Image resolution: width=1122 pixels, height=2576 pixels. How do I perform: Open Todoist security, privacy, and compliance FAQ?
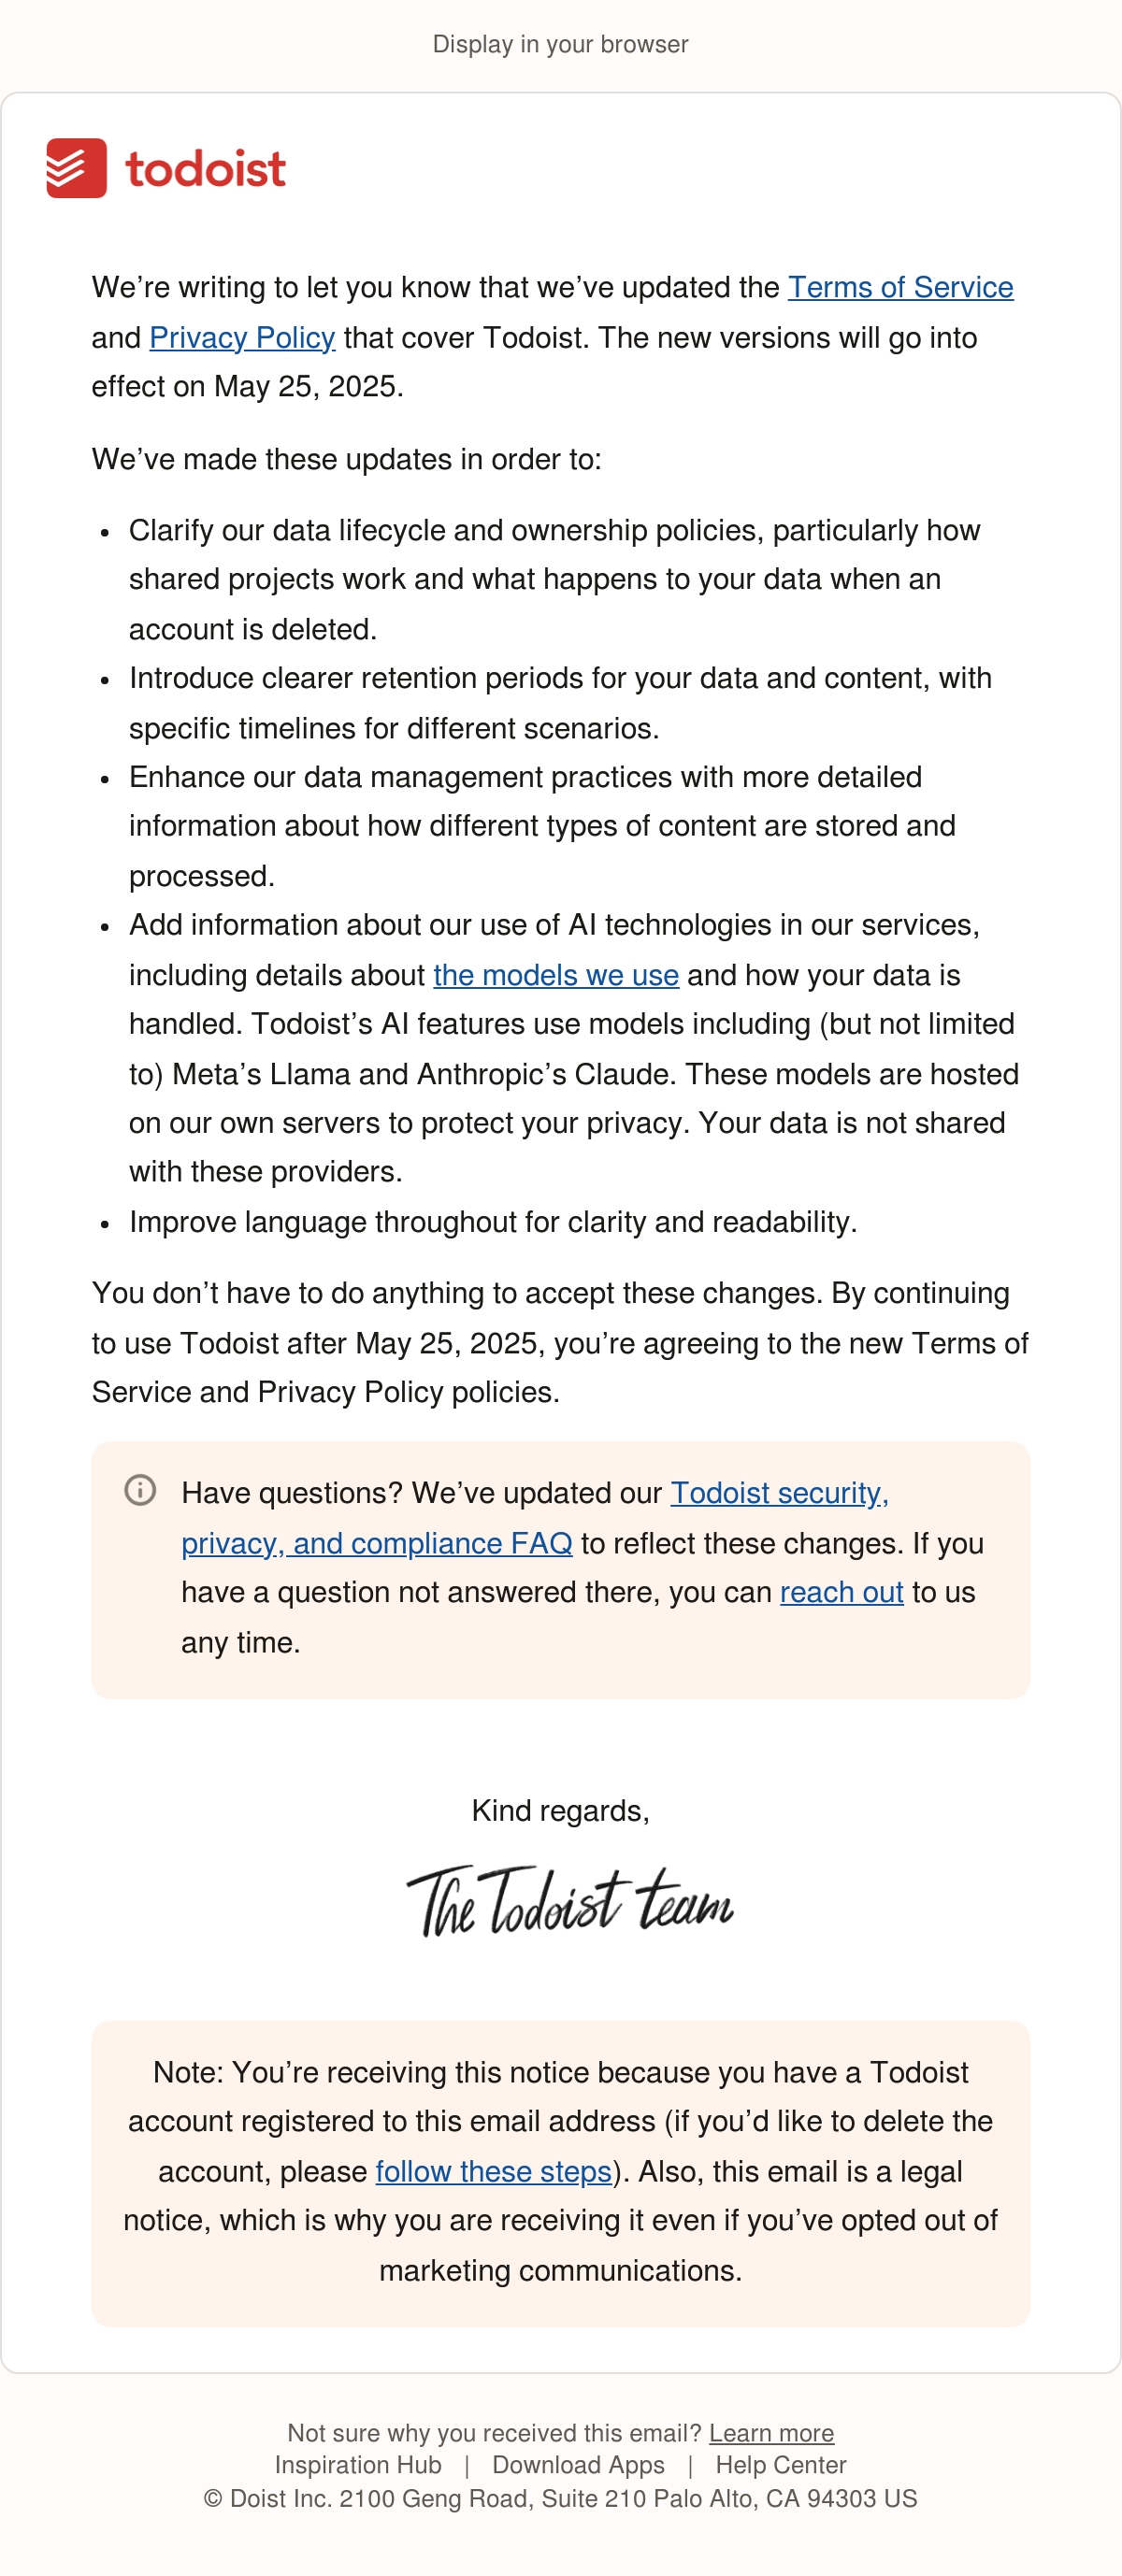point(535,1518)
